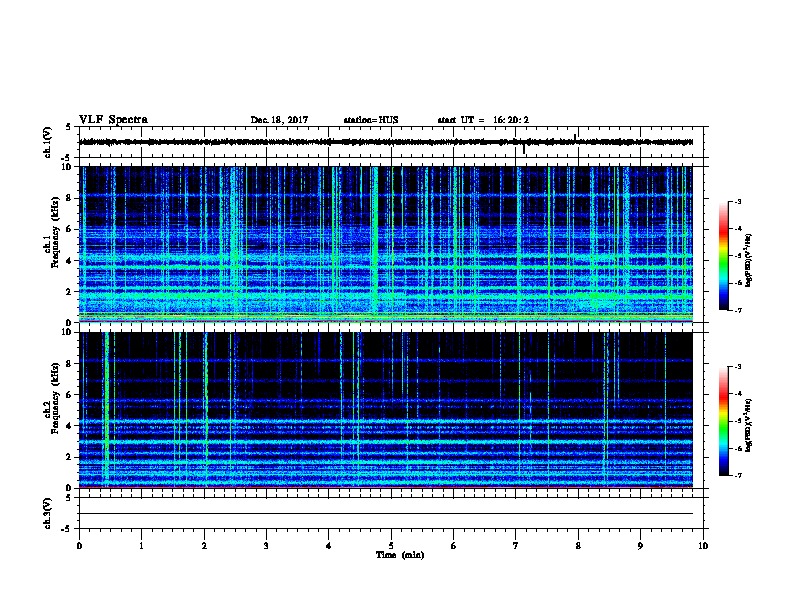Click the "-3" label on ch.1 color scale
Screen dimensions: 792x612
click(x=737, y=201)
